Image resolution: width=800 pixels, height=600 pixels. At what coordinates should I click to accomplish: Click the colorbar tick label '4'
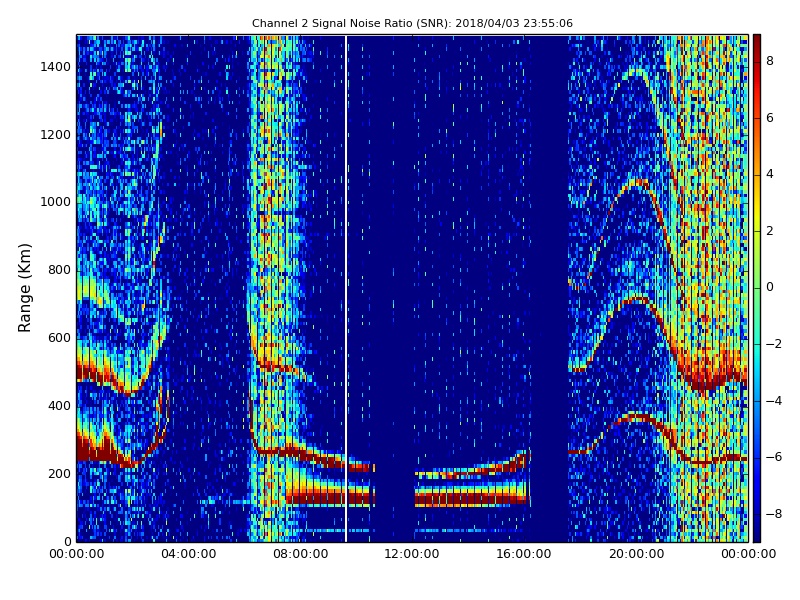[770, 174]
